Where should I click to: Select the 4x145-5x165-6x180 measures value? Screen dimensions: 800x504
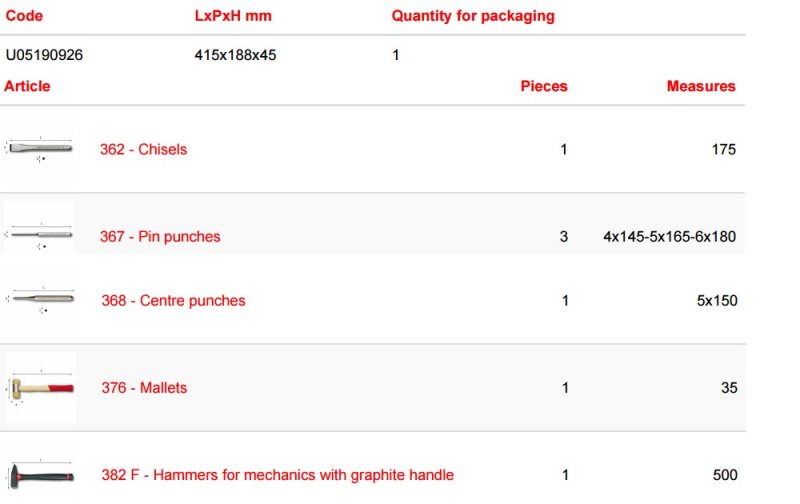click(x=669, y=237)
